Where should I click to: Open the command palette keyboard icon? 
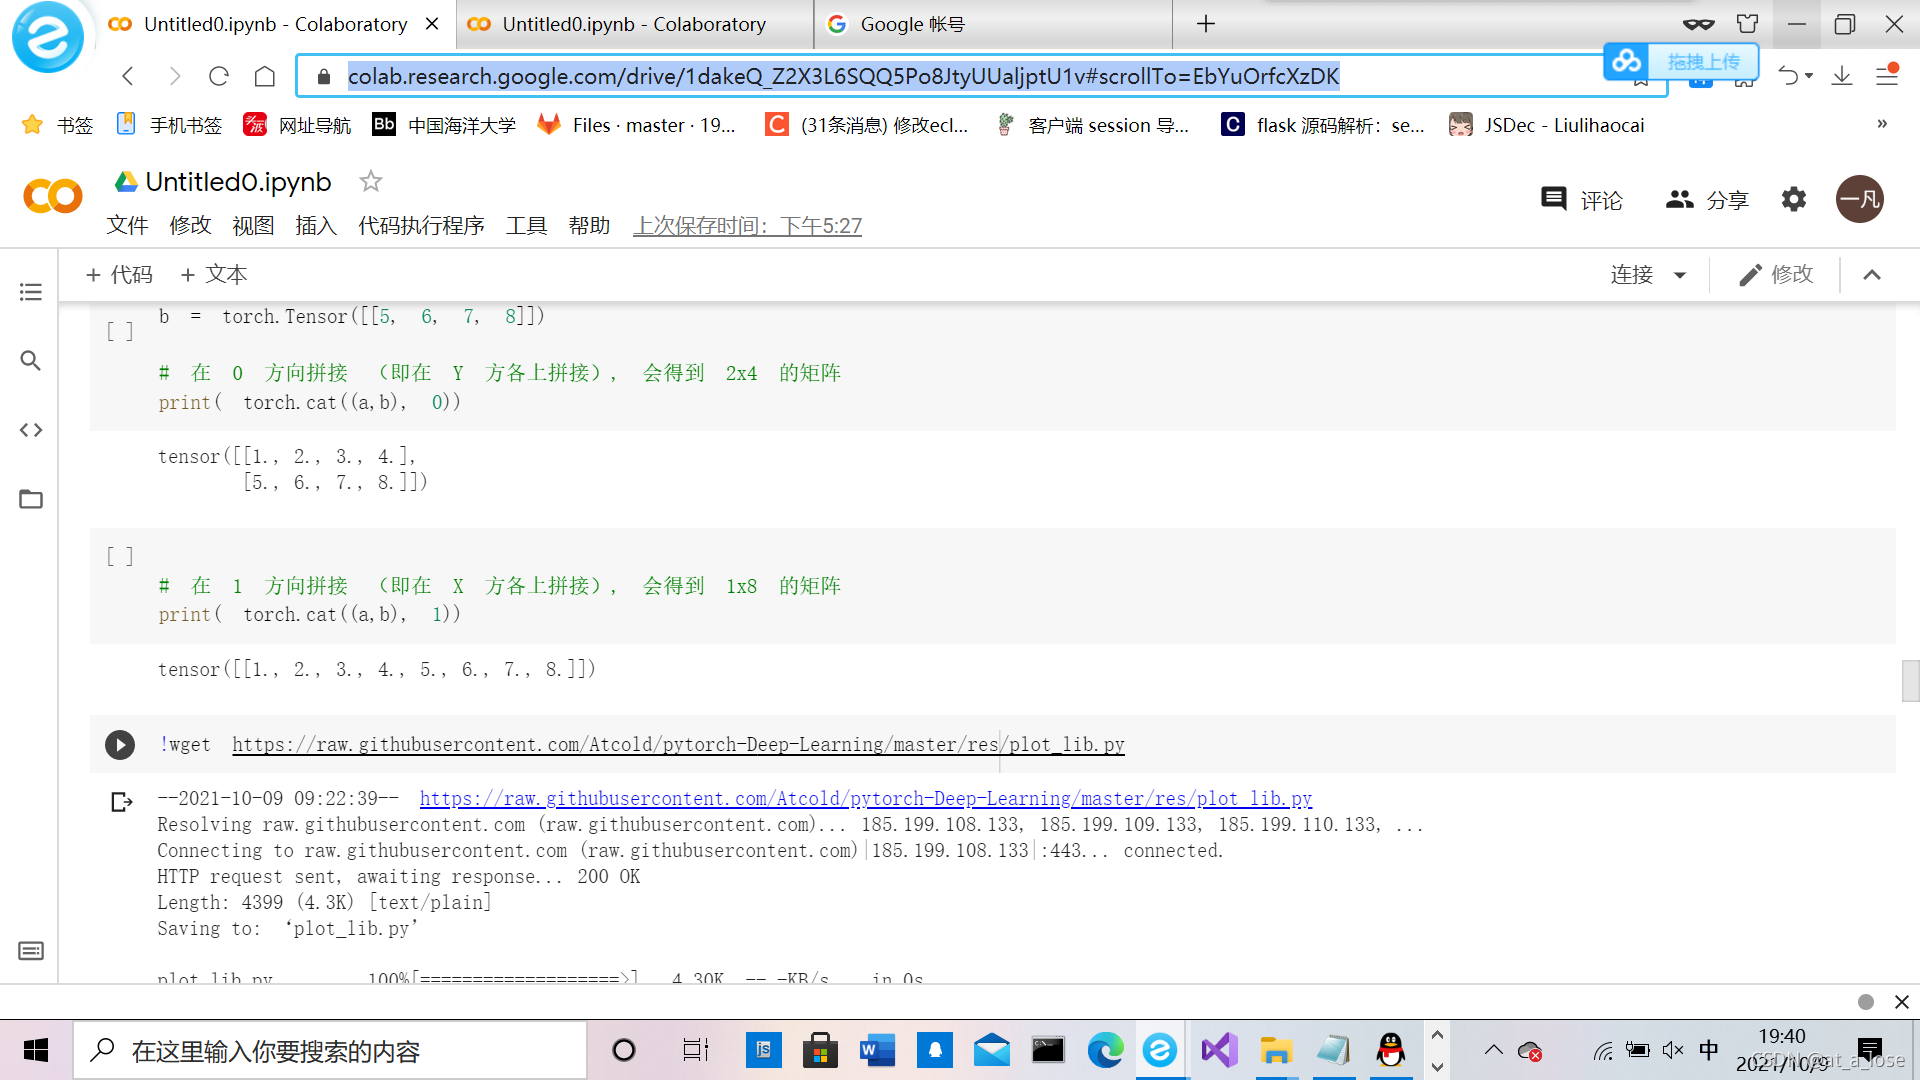tap(31, 951)
